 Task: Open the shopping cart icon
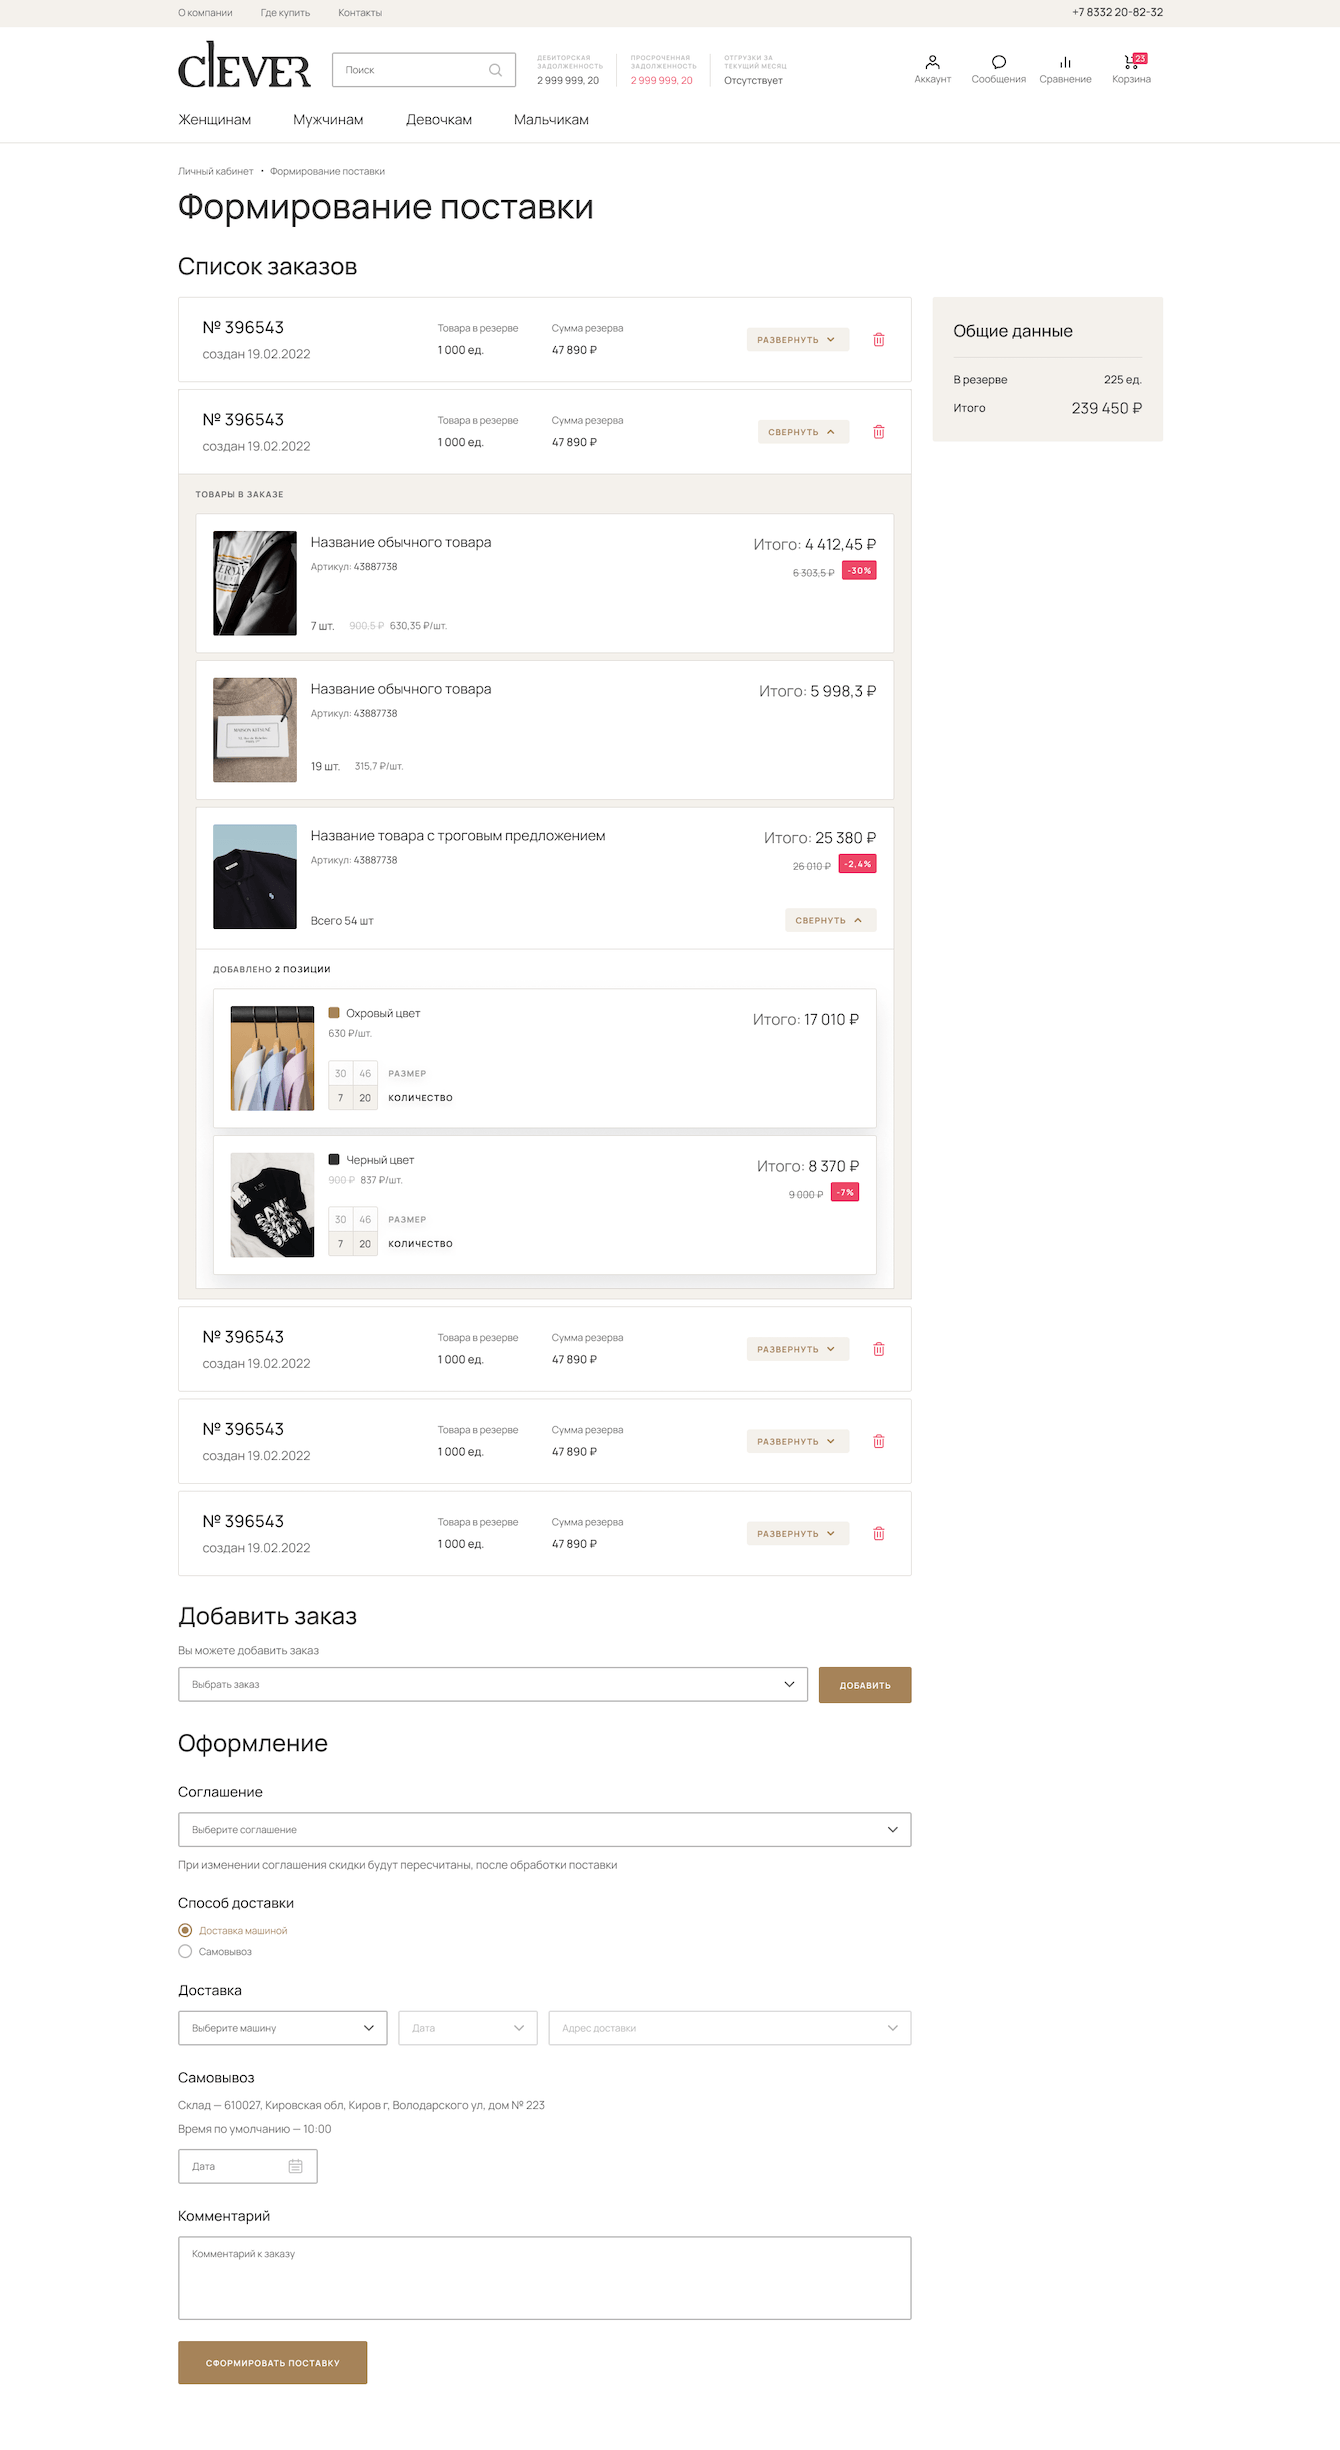1131,62
